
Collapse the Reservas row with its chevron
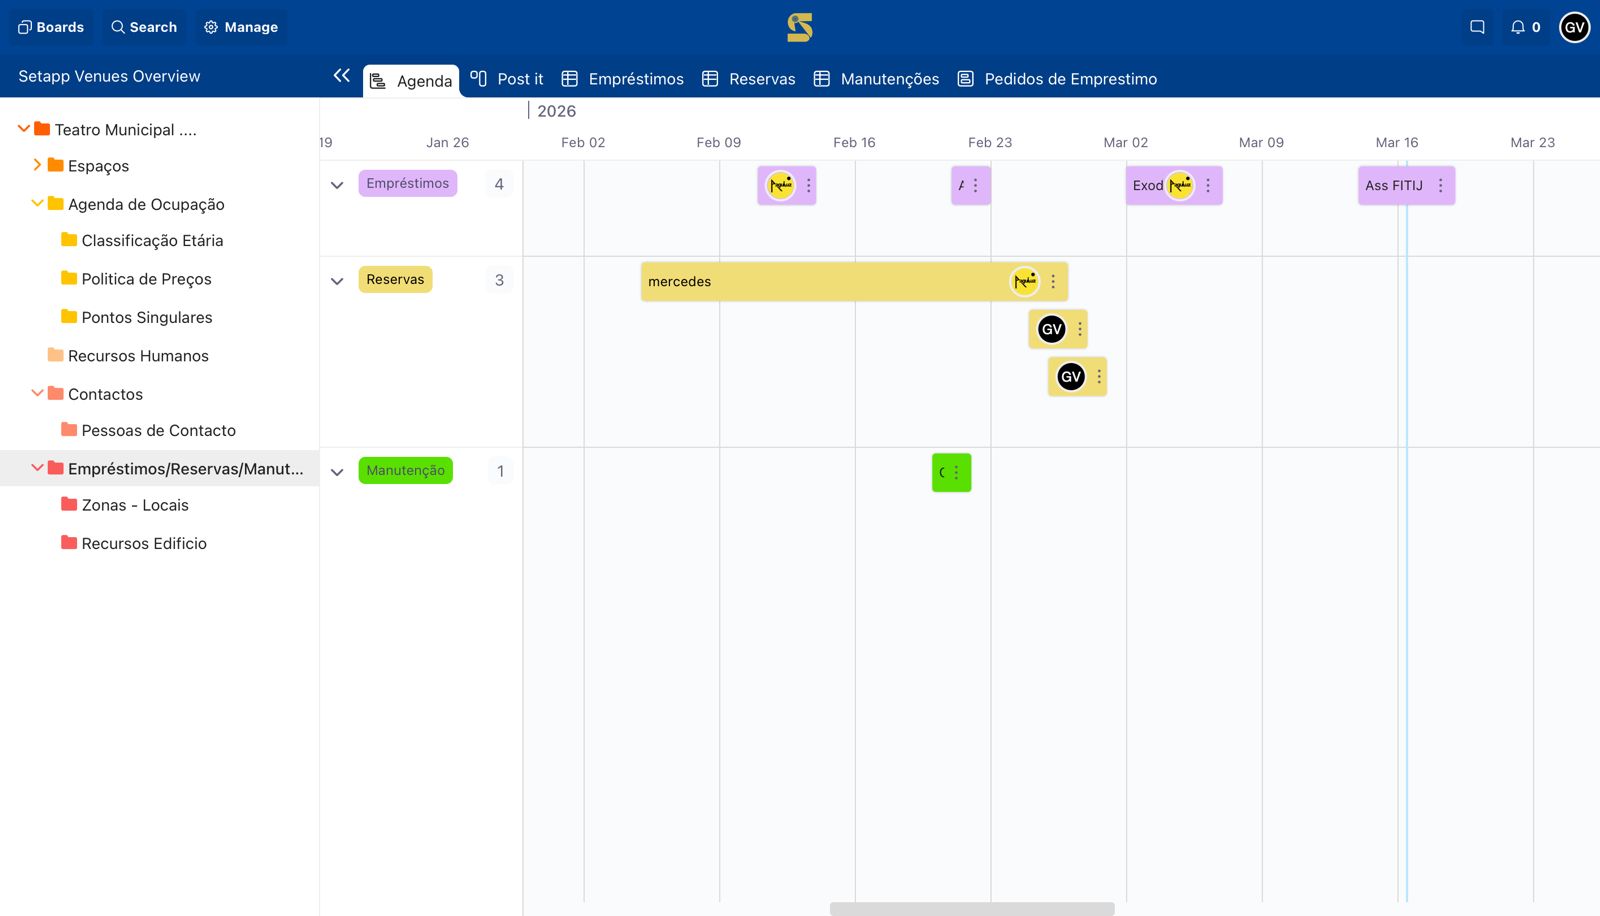[x=337, y=281]
